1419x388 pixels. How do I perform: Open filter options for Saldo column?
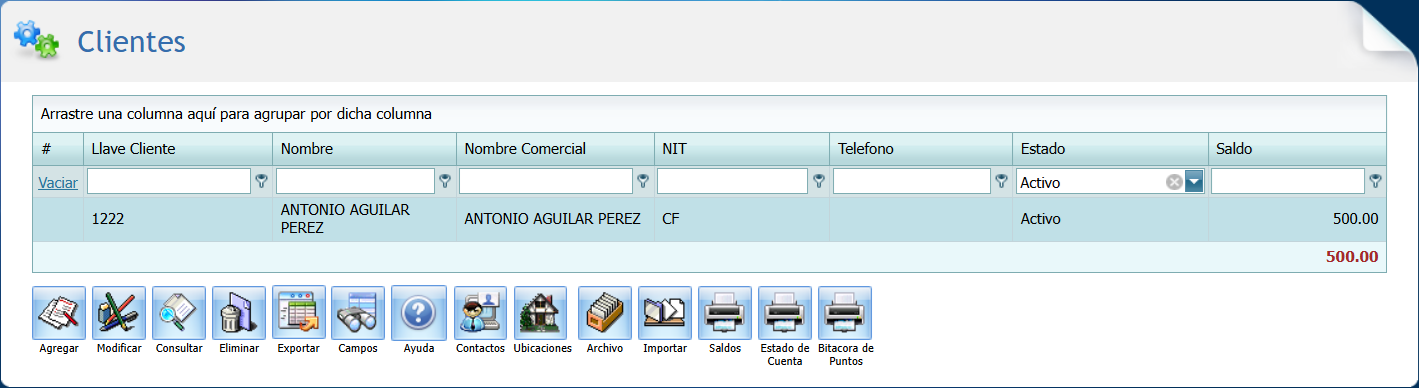coord(1376,181)
